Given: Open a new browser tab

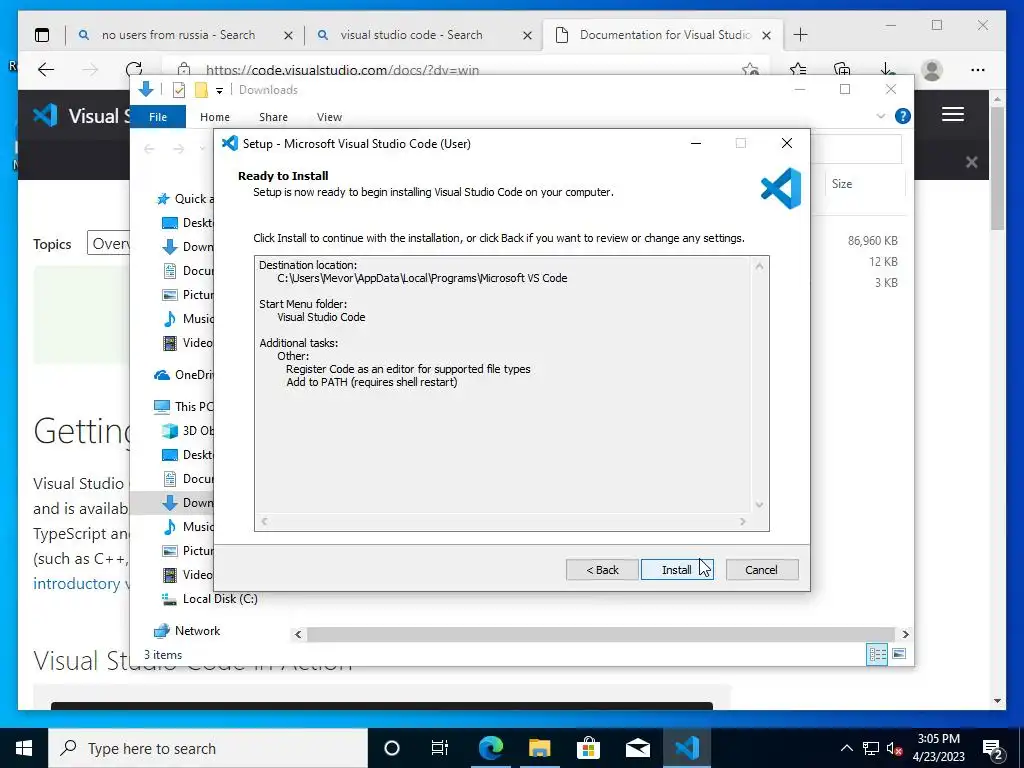Looking at the screenshot, I should tap(800, 35).
